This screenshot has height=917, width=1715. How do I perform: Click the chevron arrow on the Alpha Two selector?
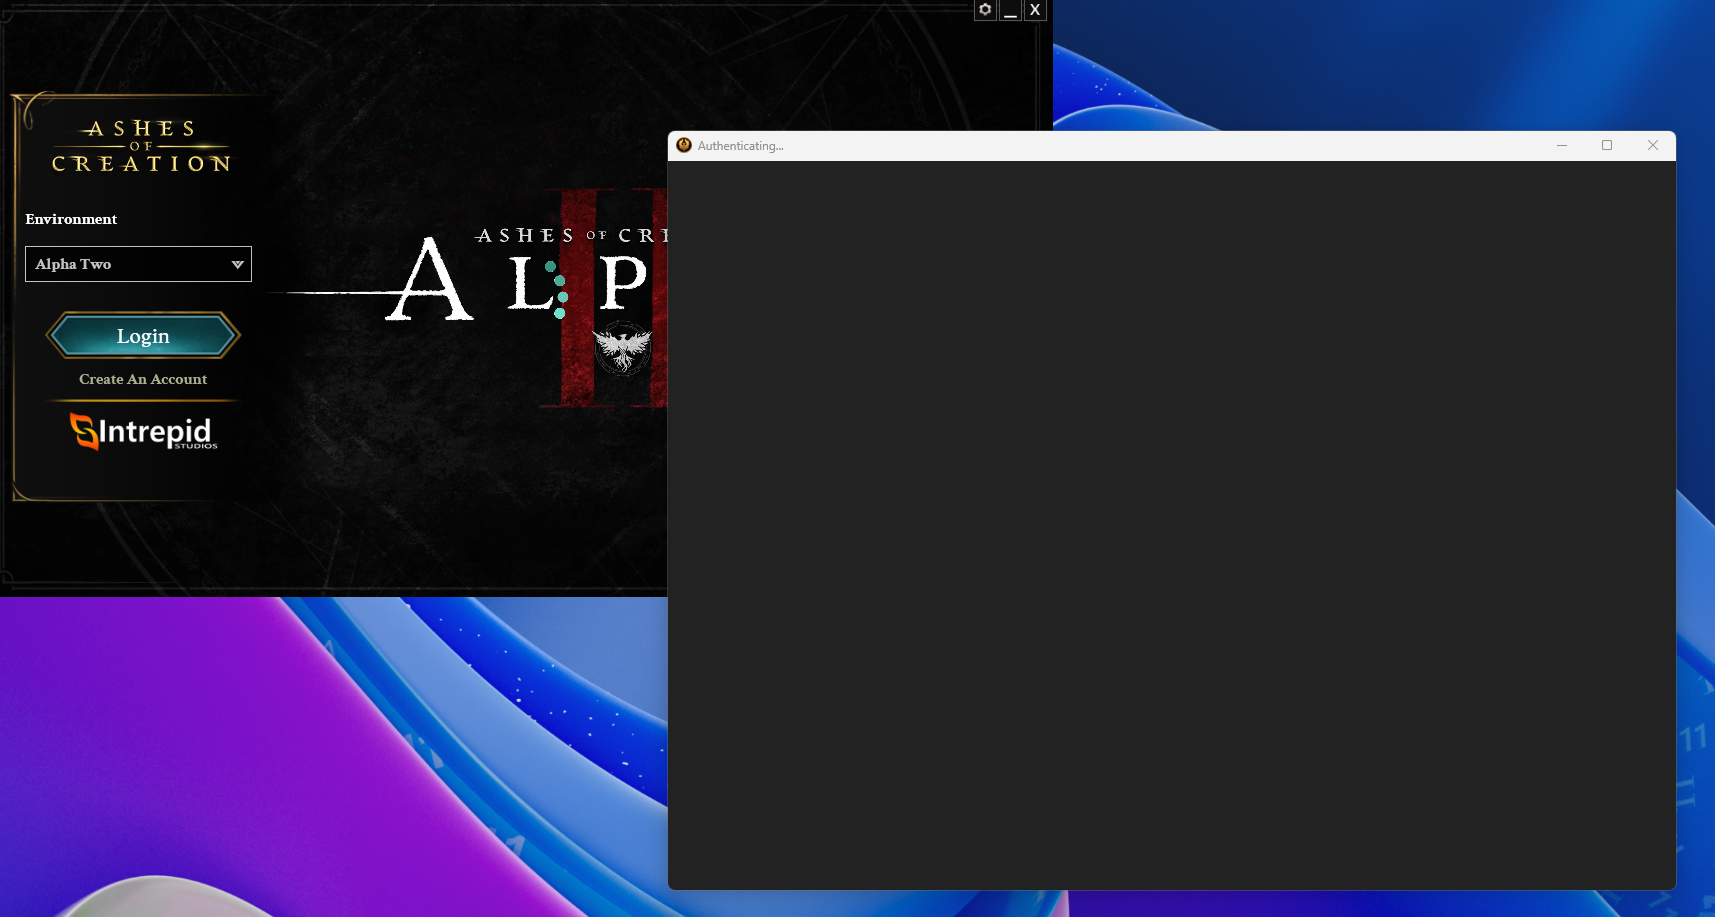237,264
